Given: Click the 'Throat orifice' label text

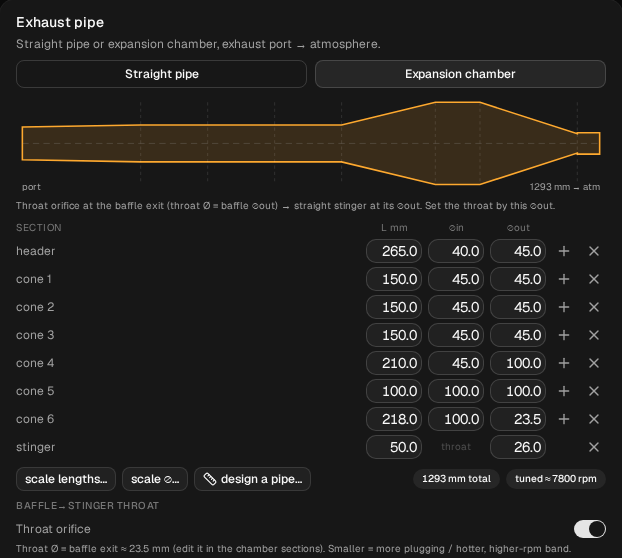Looking at the screenshot, I should coord(53,529).
